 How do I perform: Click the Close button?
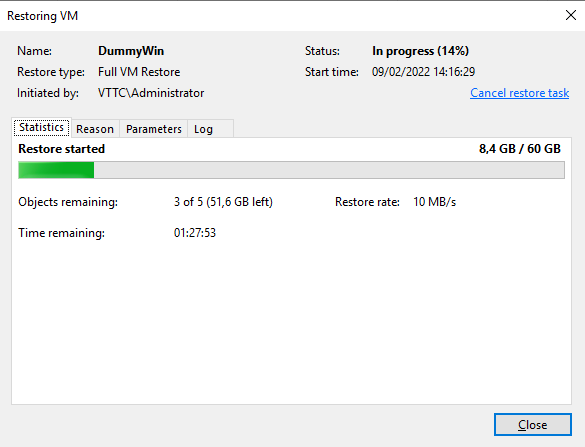[x=532, y=425]
